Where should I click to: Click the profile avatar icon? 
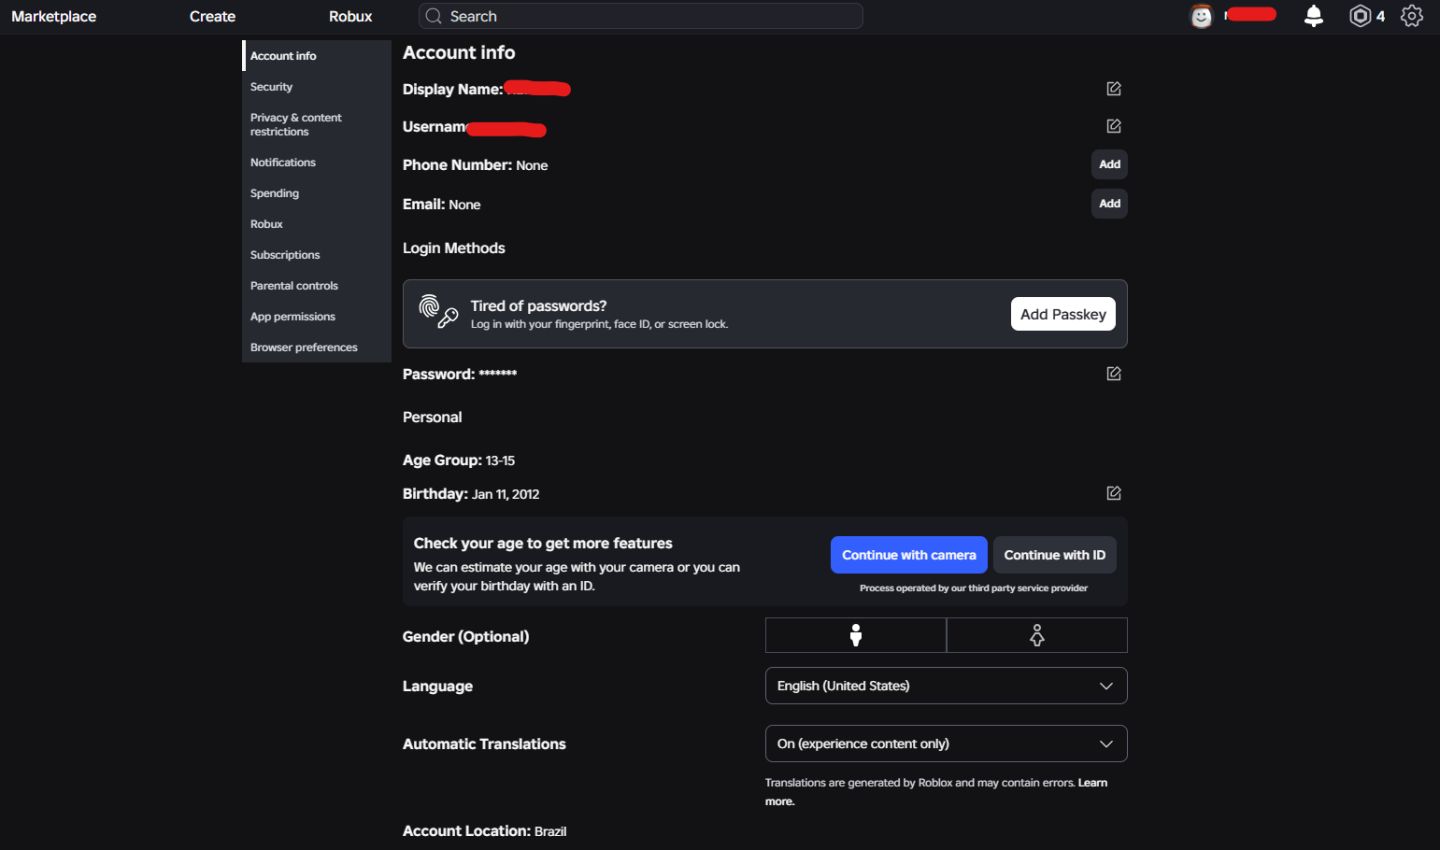[x=1201, y=16]
